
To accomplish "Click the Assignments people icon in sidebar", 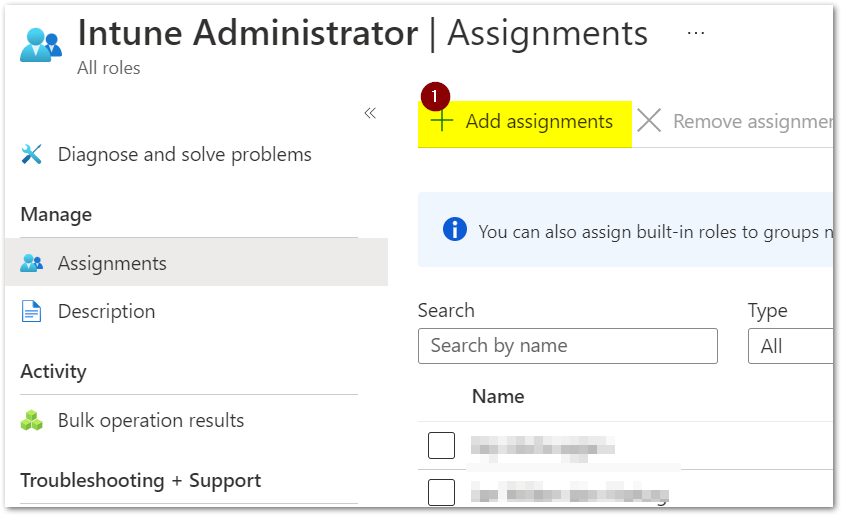I will (x=31, y=263).
